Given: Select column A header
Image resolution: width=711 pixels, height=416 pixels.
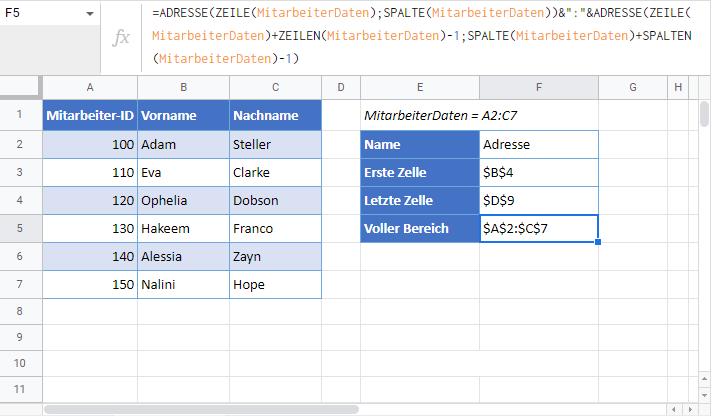Looking at the screenshot, I should click(x=90, y=88).
